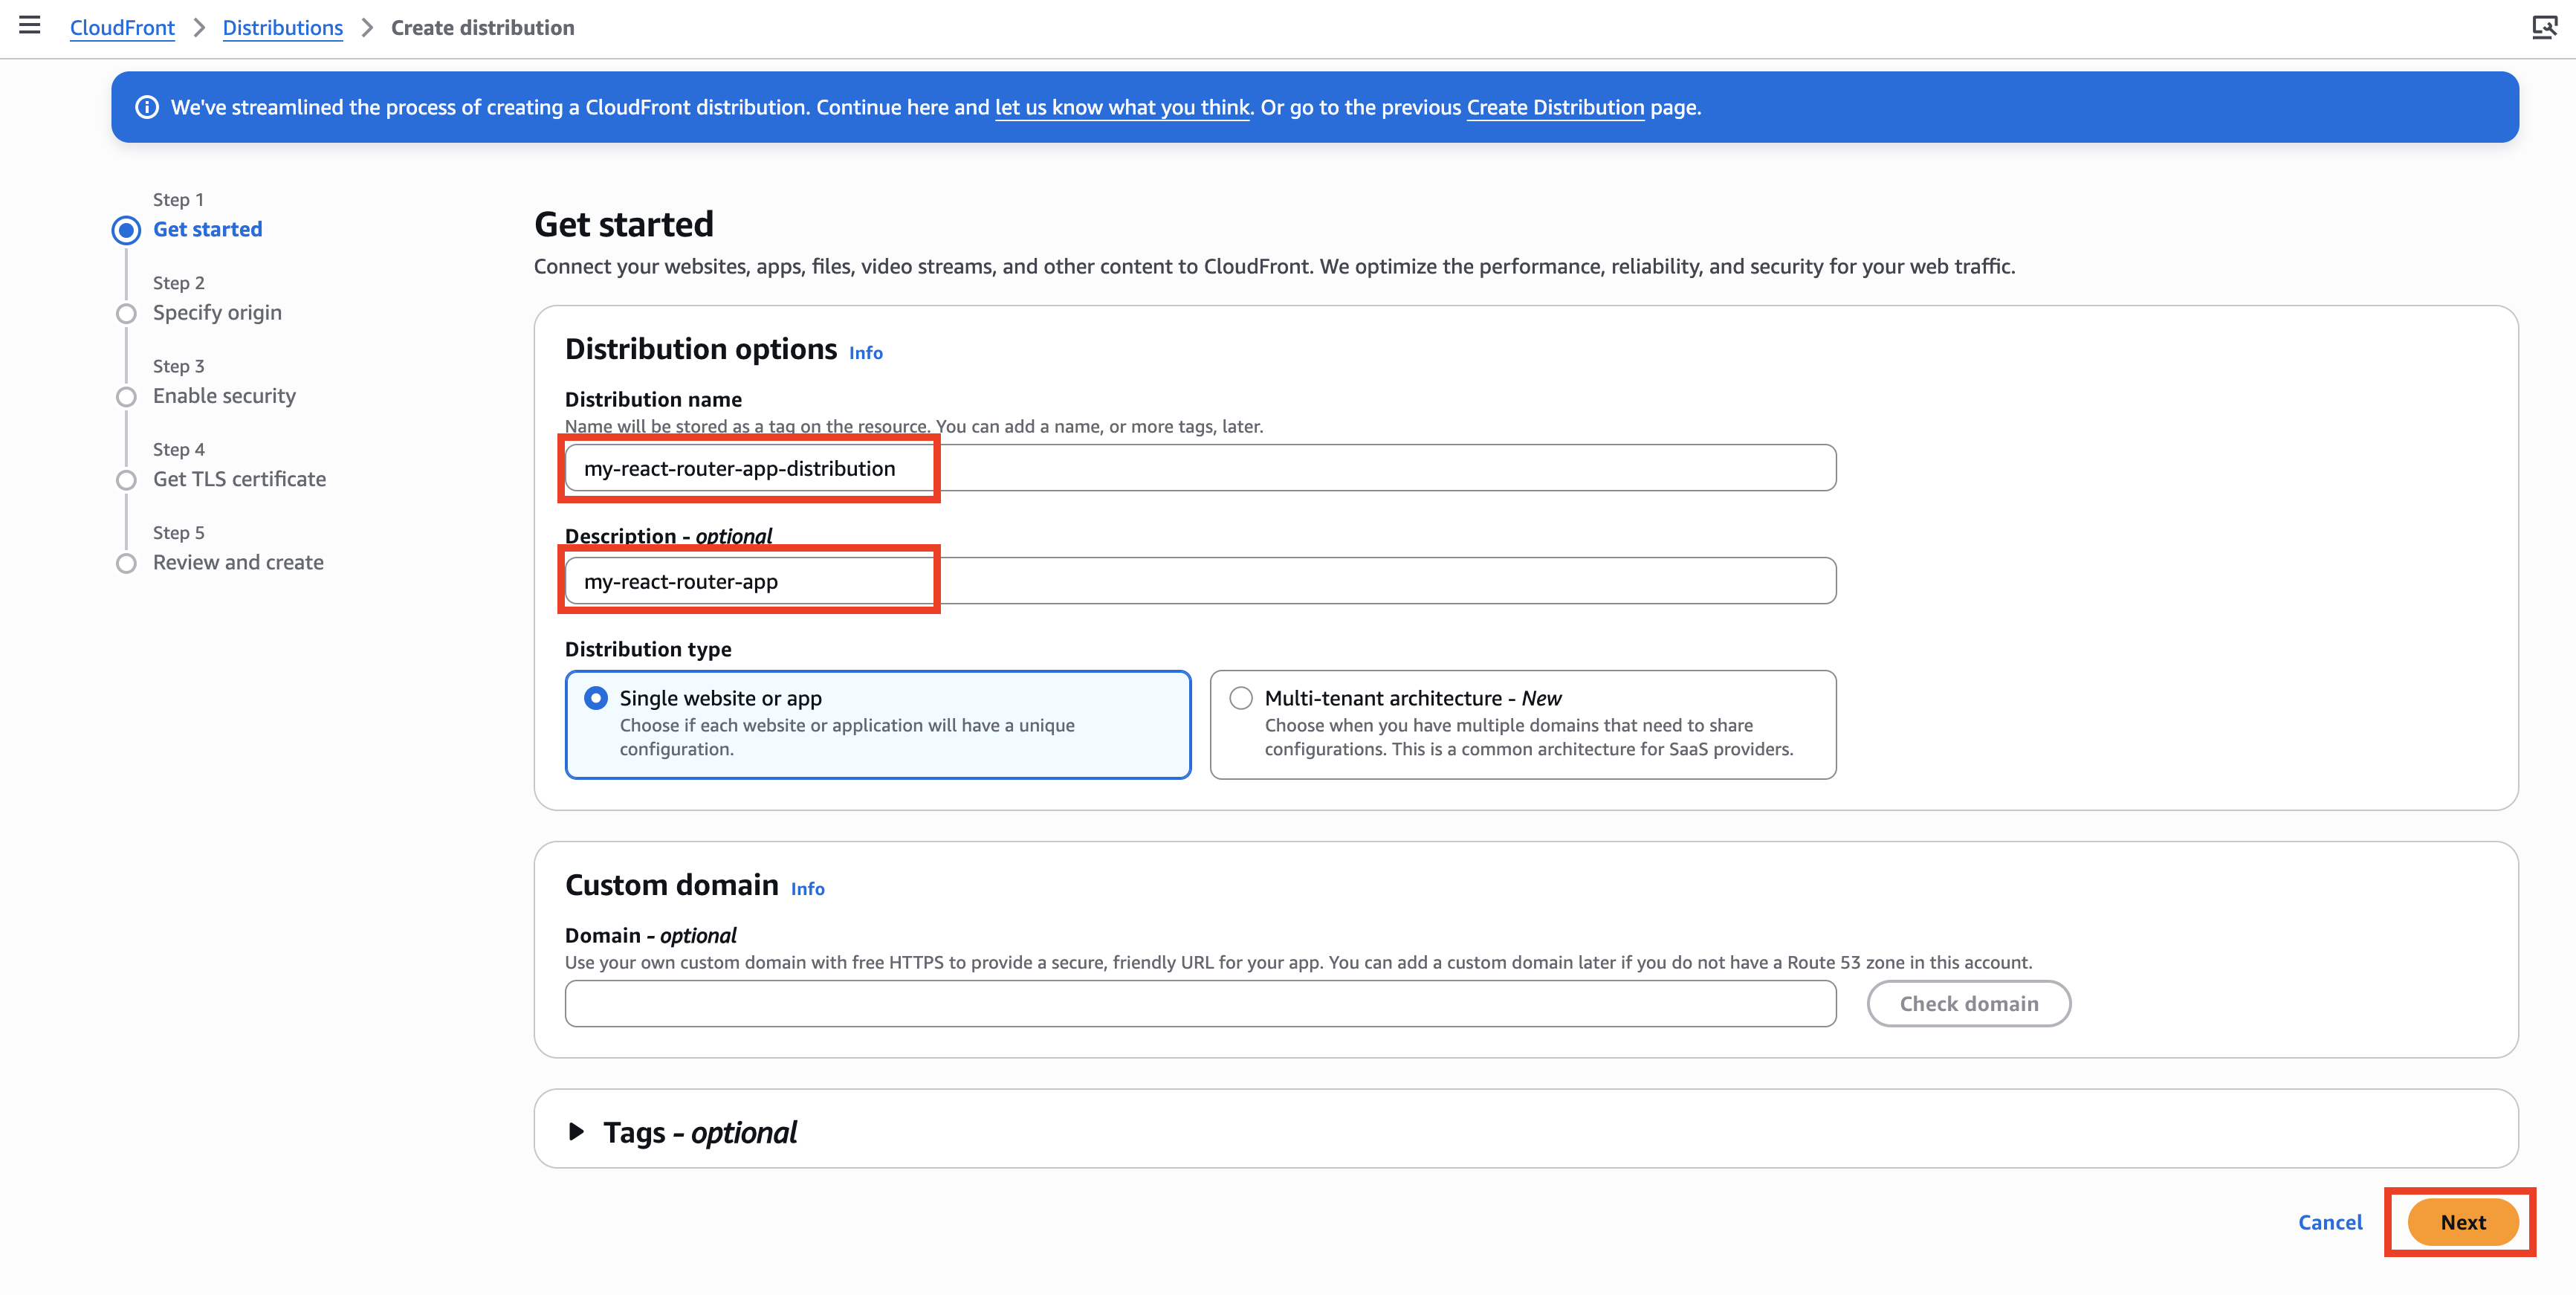Click the Step 5 Review and create circle
This screenshot has height=1295, width=2576.
(126, 563)
